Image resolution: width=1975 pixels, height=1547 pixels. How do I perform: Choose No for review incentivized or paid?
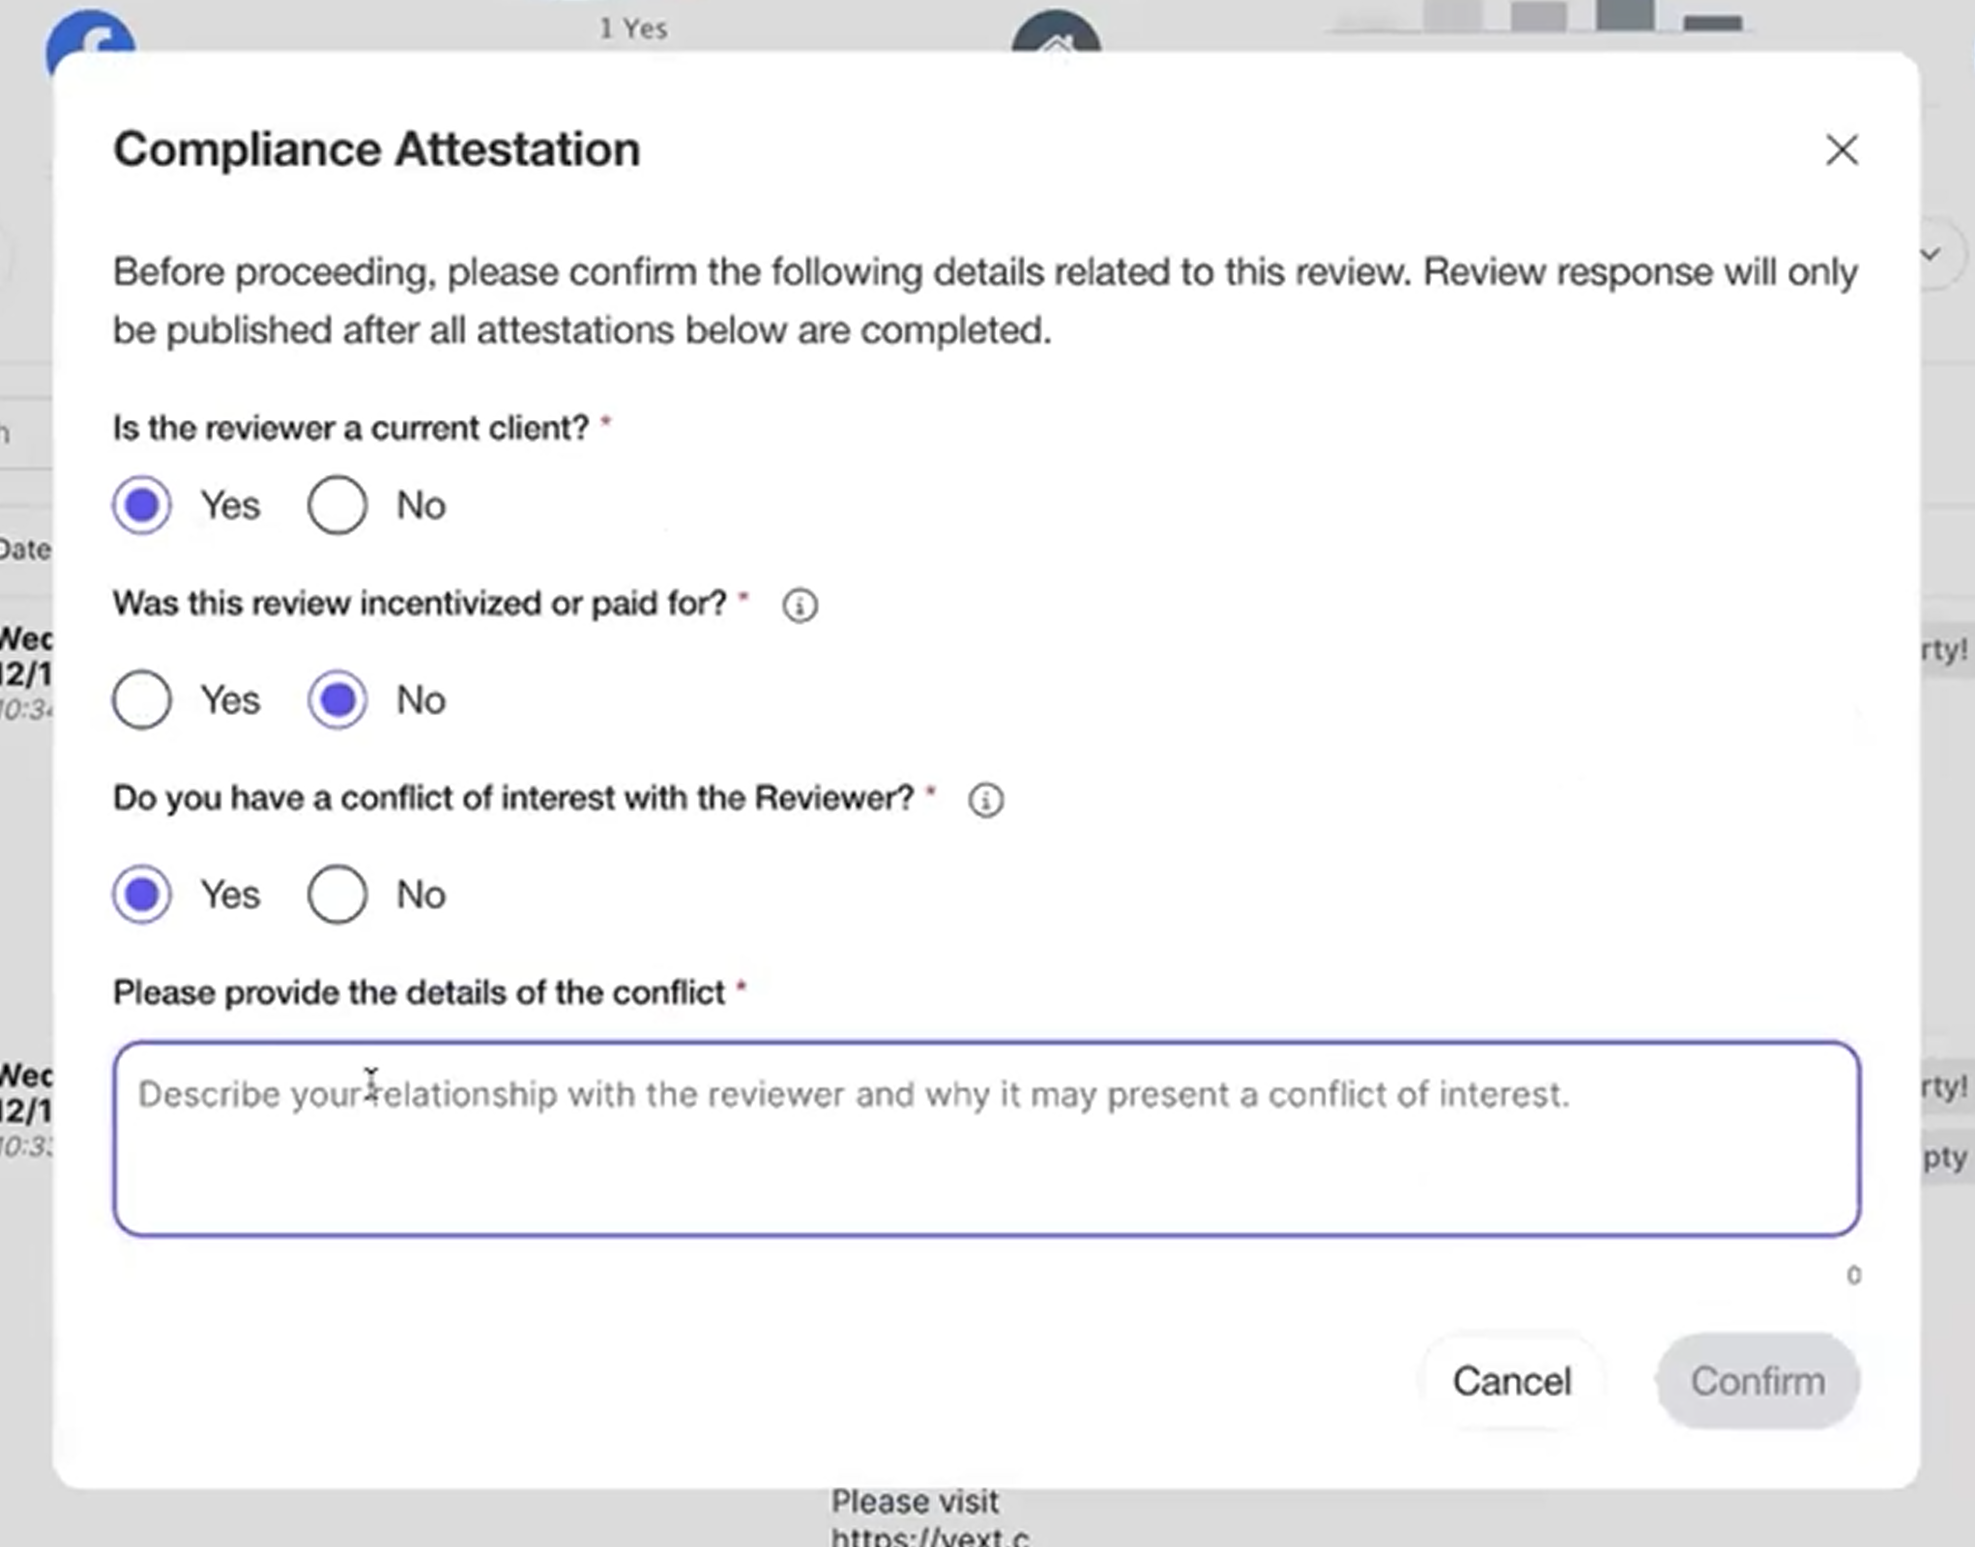coord(337,700)
